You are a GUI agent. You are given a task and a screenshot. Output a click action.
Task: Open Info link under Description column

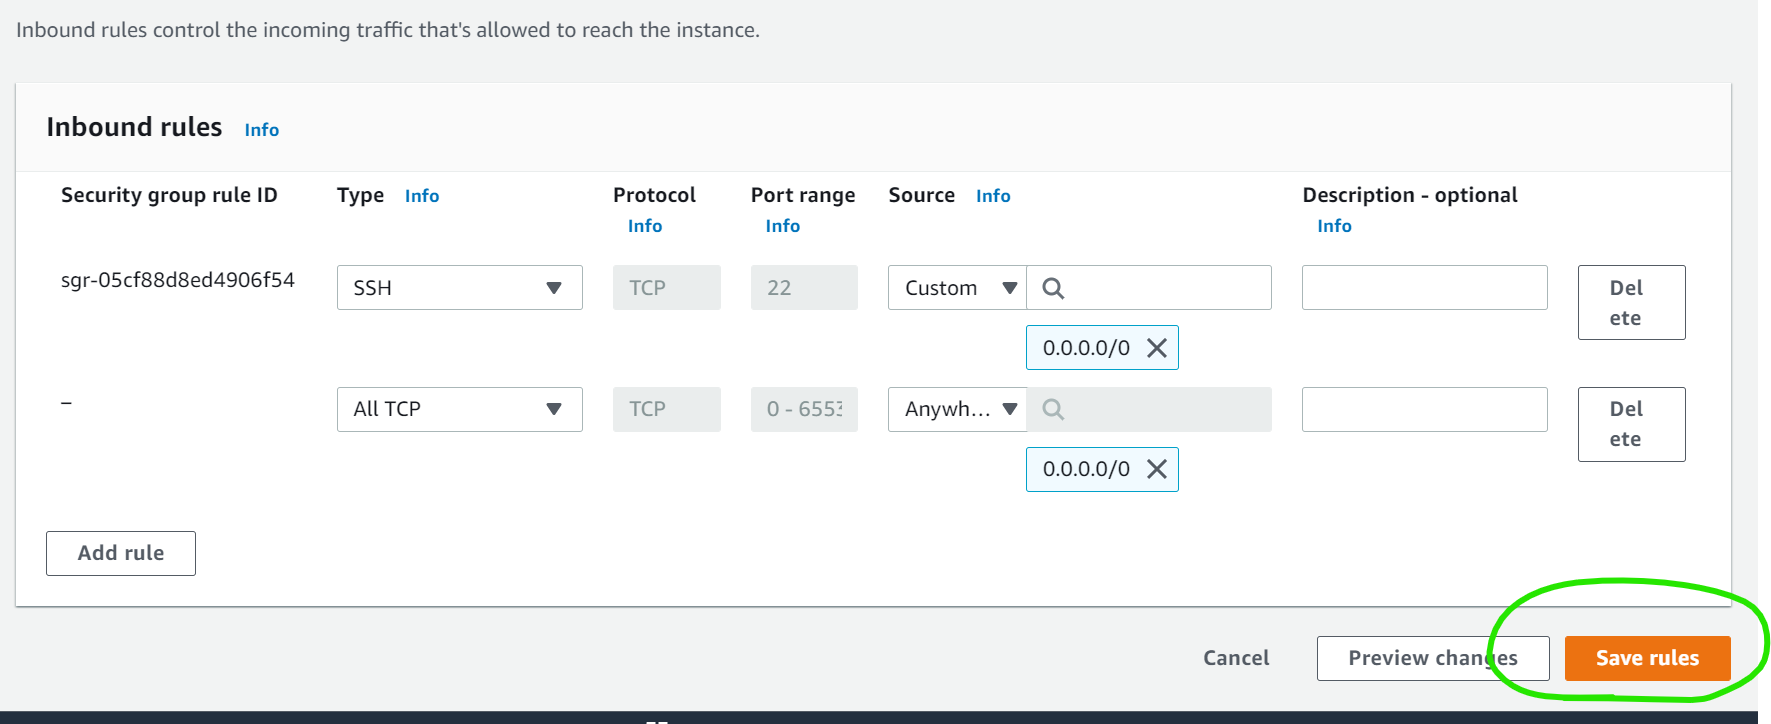tap(1334, 226)
